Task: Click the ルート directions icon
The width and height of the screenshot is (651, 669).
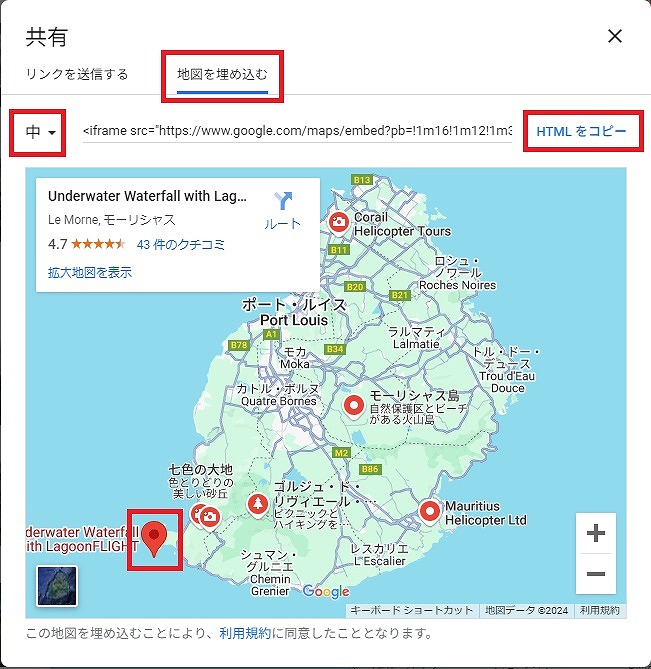Action: (282, 210)
